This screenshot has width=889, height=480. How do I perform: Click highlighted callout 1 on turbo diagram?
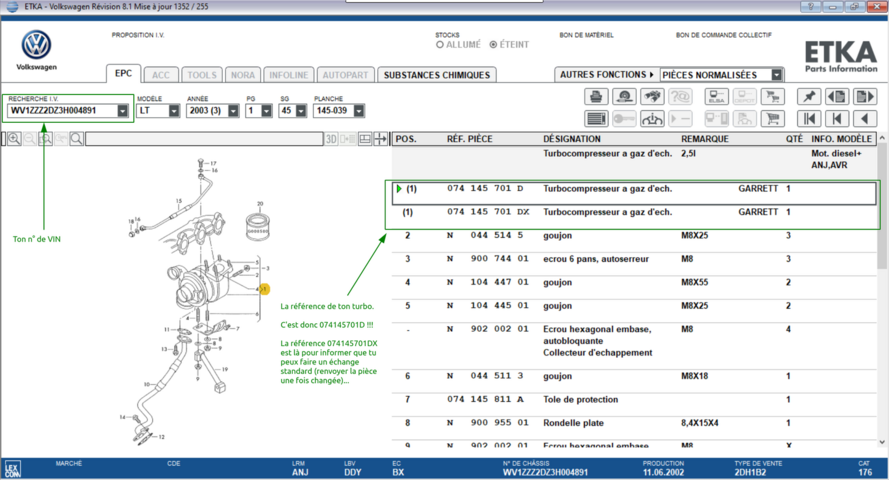click(264, 289)
